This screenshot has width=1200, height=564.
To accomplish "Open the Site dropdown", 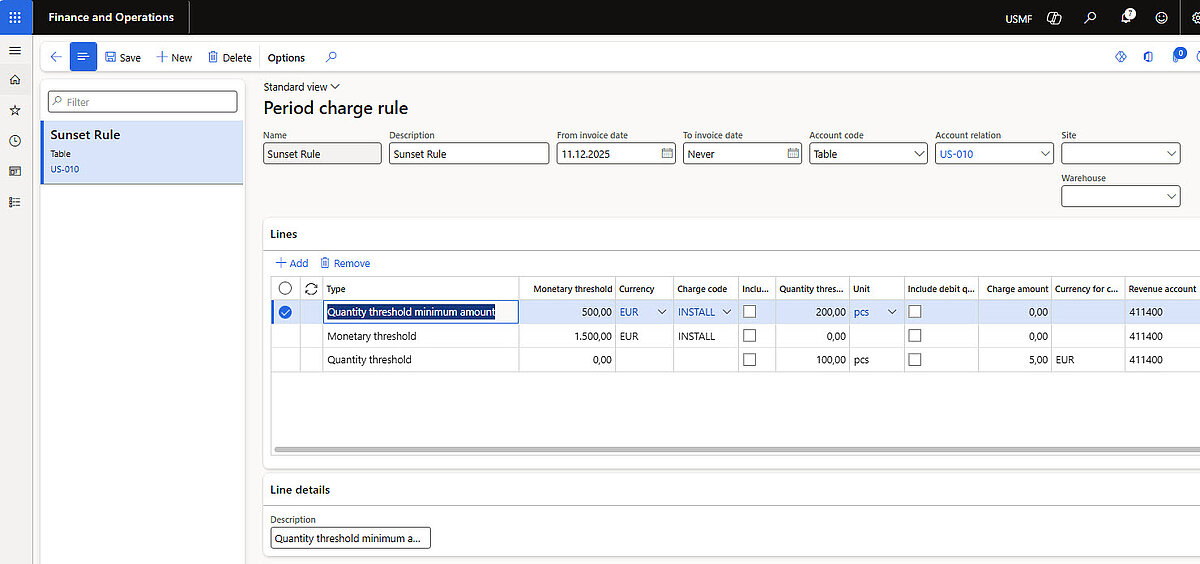I will pyautogui.click(x=1172, y=154).
